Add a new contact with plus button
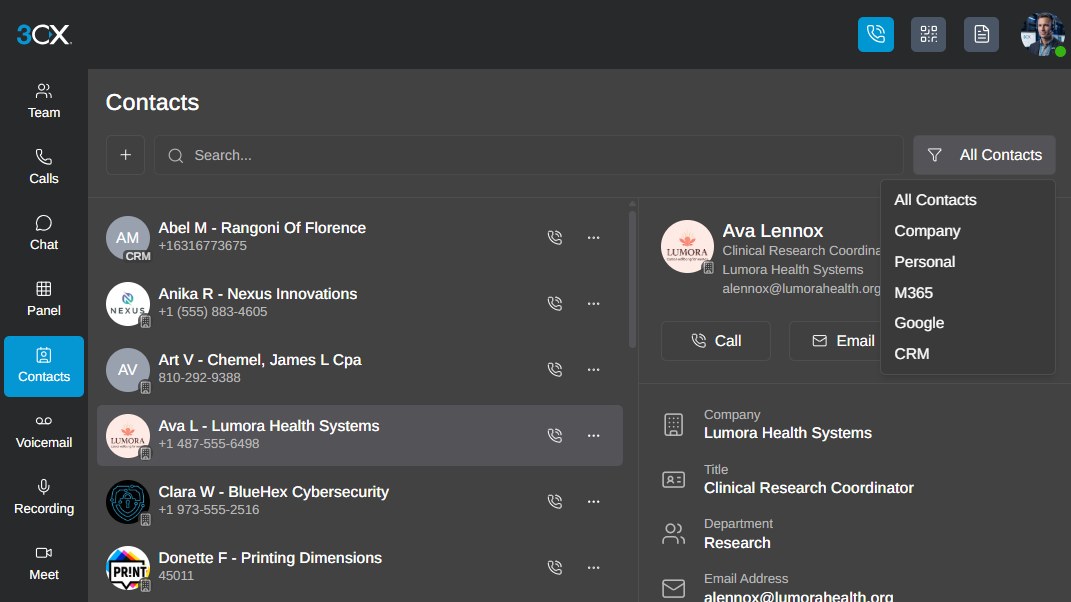1071x602 pixels. pos(126,155)
